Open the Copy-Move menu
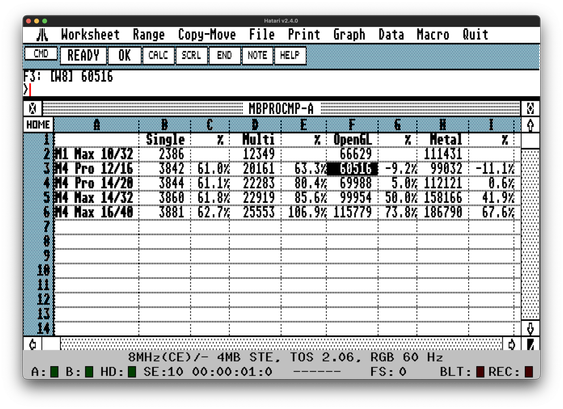Image resolution: width=563 pixels, height=409 pixels. pos(207,35)
